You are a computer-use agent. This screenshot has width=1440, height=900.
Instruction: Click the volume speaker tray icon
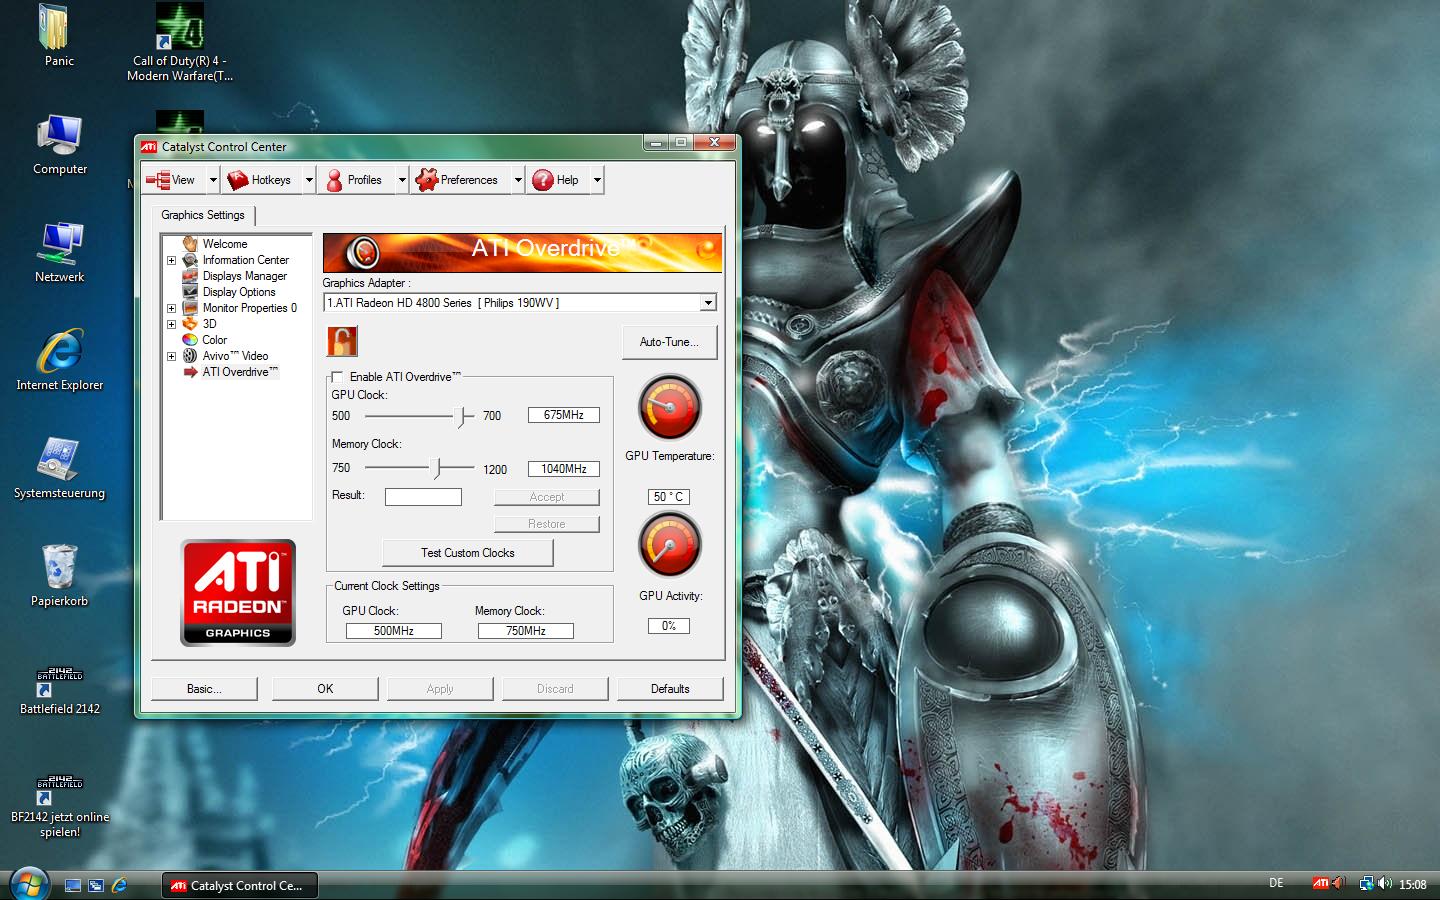(1385, 884)
